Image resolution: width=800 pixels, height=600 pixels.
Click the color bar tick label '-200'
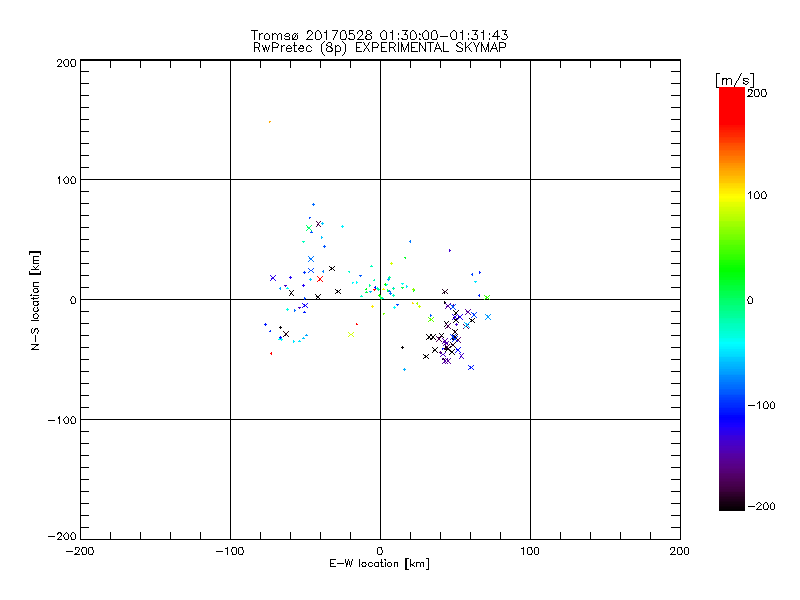pos(761,506)
